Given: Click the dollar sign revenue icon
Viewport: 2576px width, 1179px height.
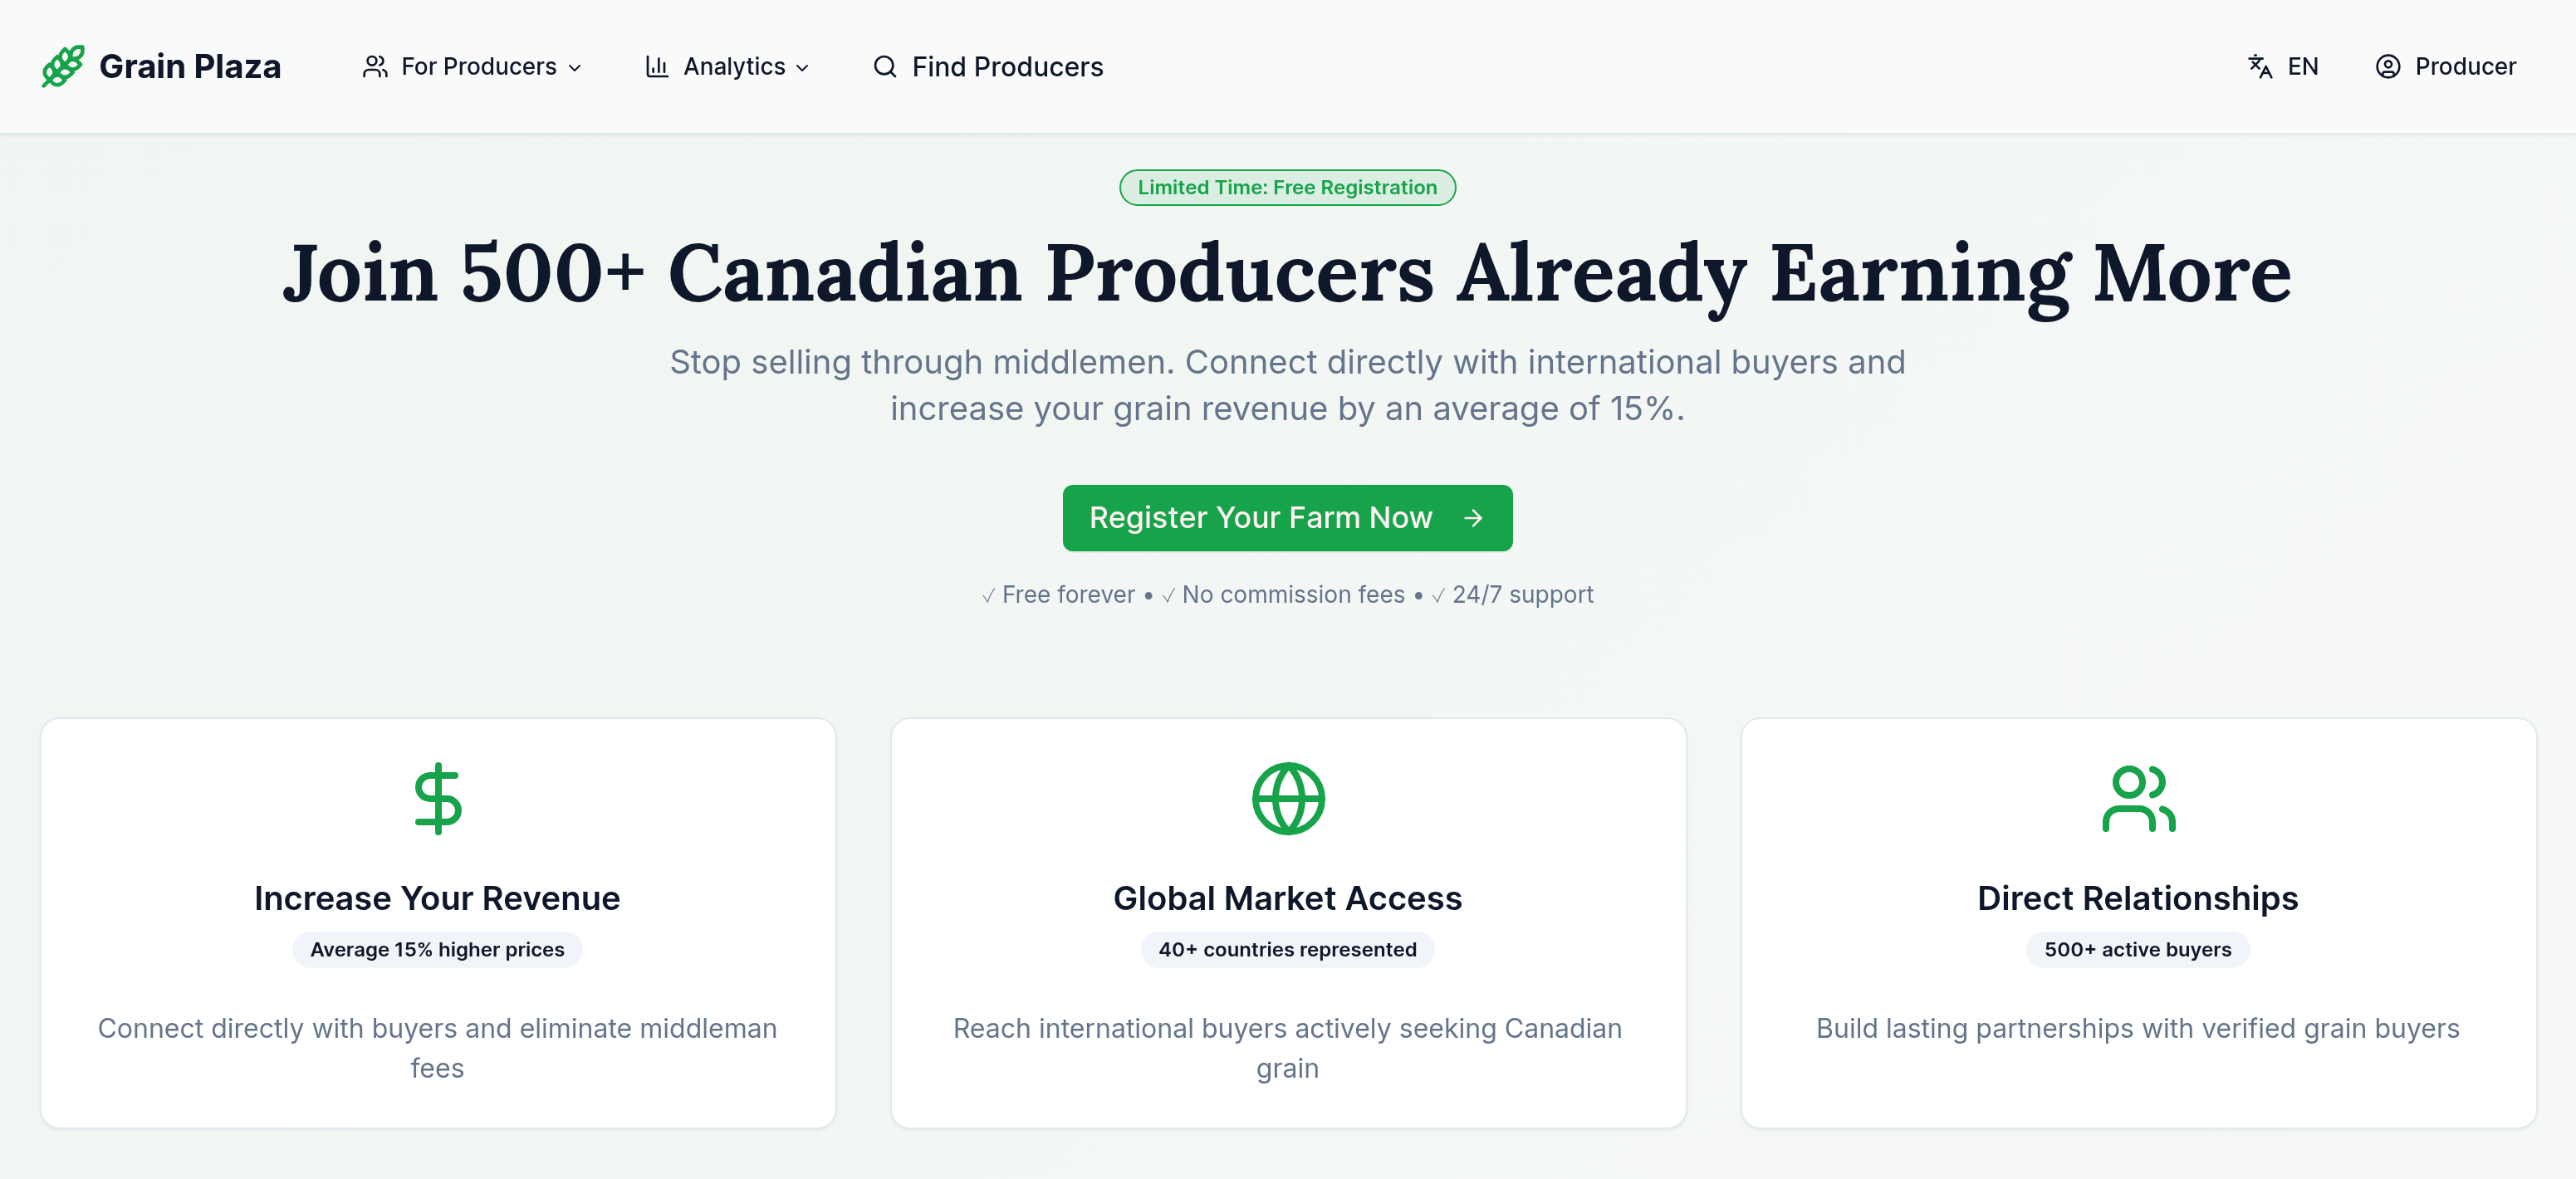Looking at the screenshot, I should click(438, 798).
